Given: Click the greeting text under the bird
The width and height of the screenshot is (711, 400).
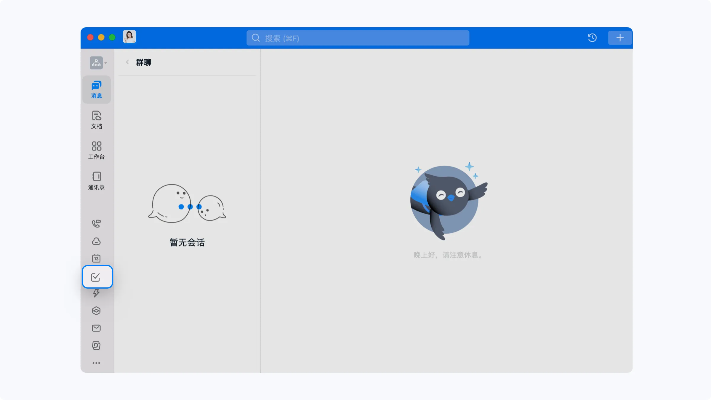Looking at the screenshot, I should click(448, 255).
